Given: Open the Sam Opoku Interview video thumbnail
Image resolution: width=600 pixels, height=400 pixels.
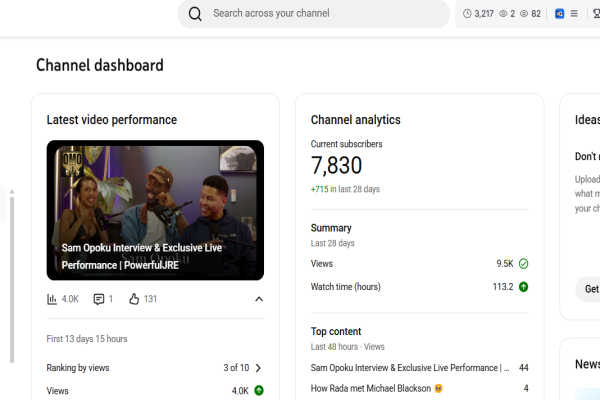Looking at the screenshot, I should point(155,210).
